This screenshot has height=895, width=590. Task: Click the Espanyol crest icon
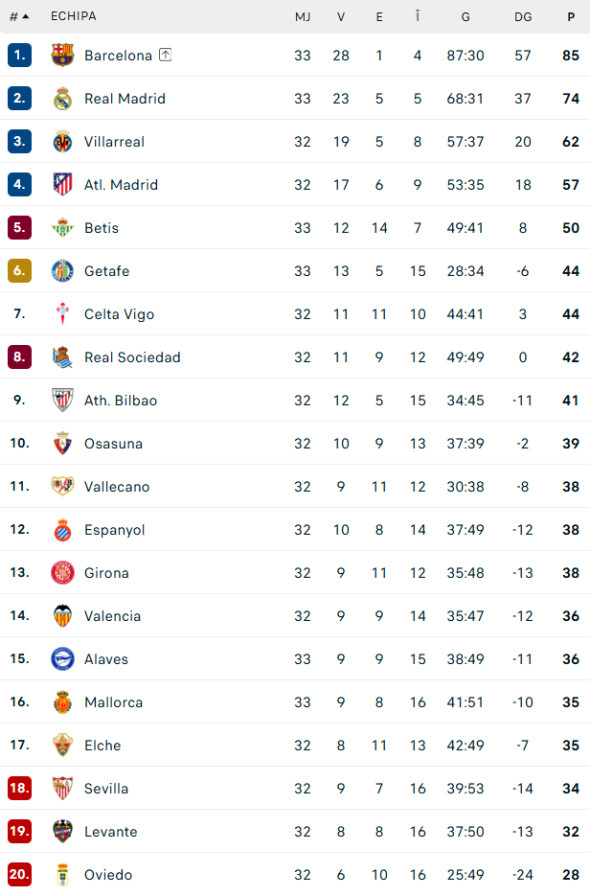click(62, 529)
